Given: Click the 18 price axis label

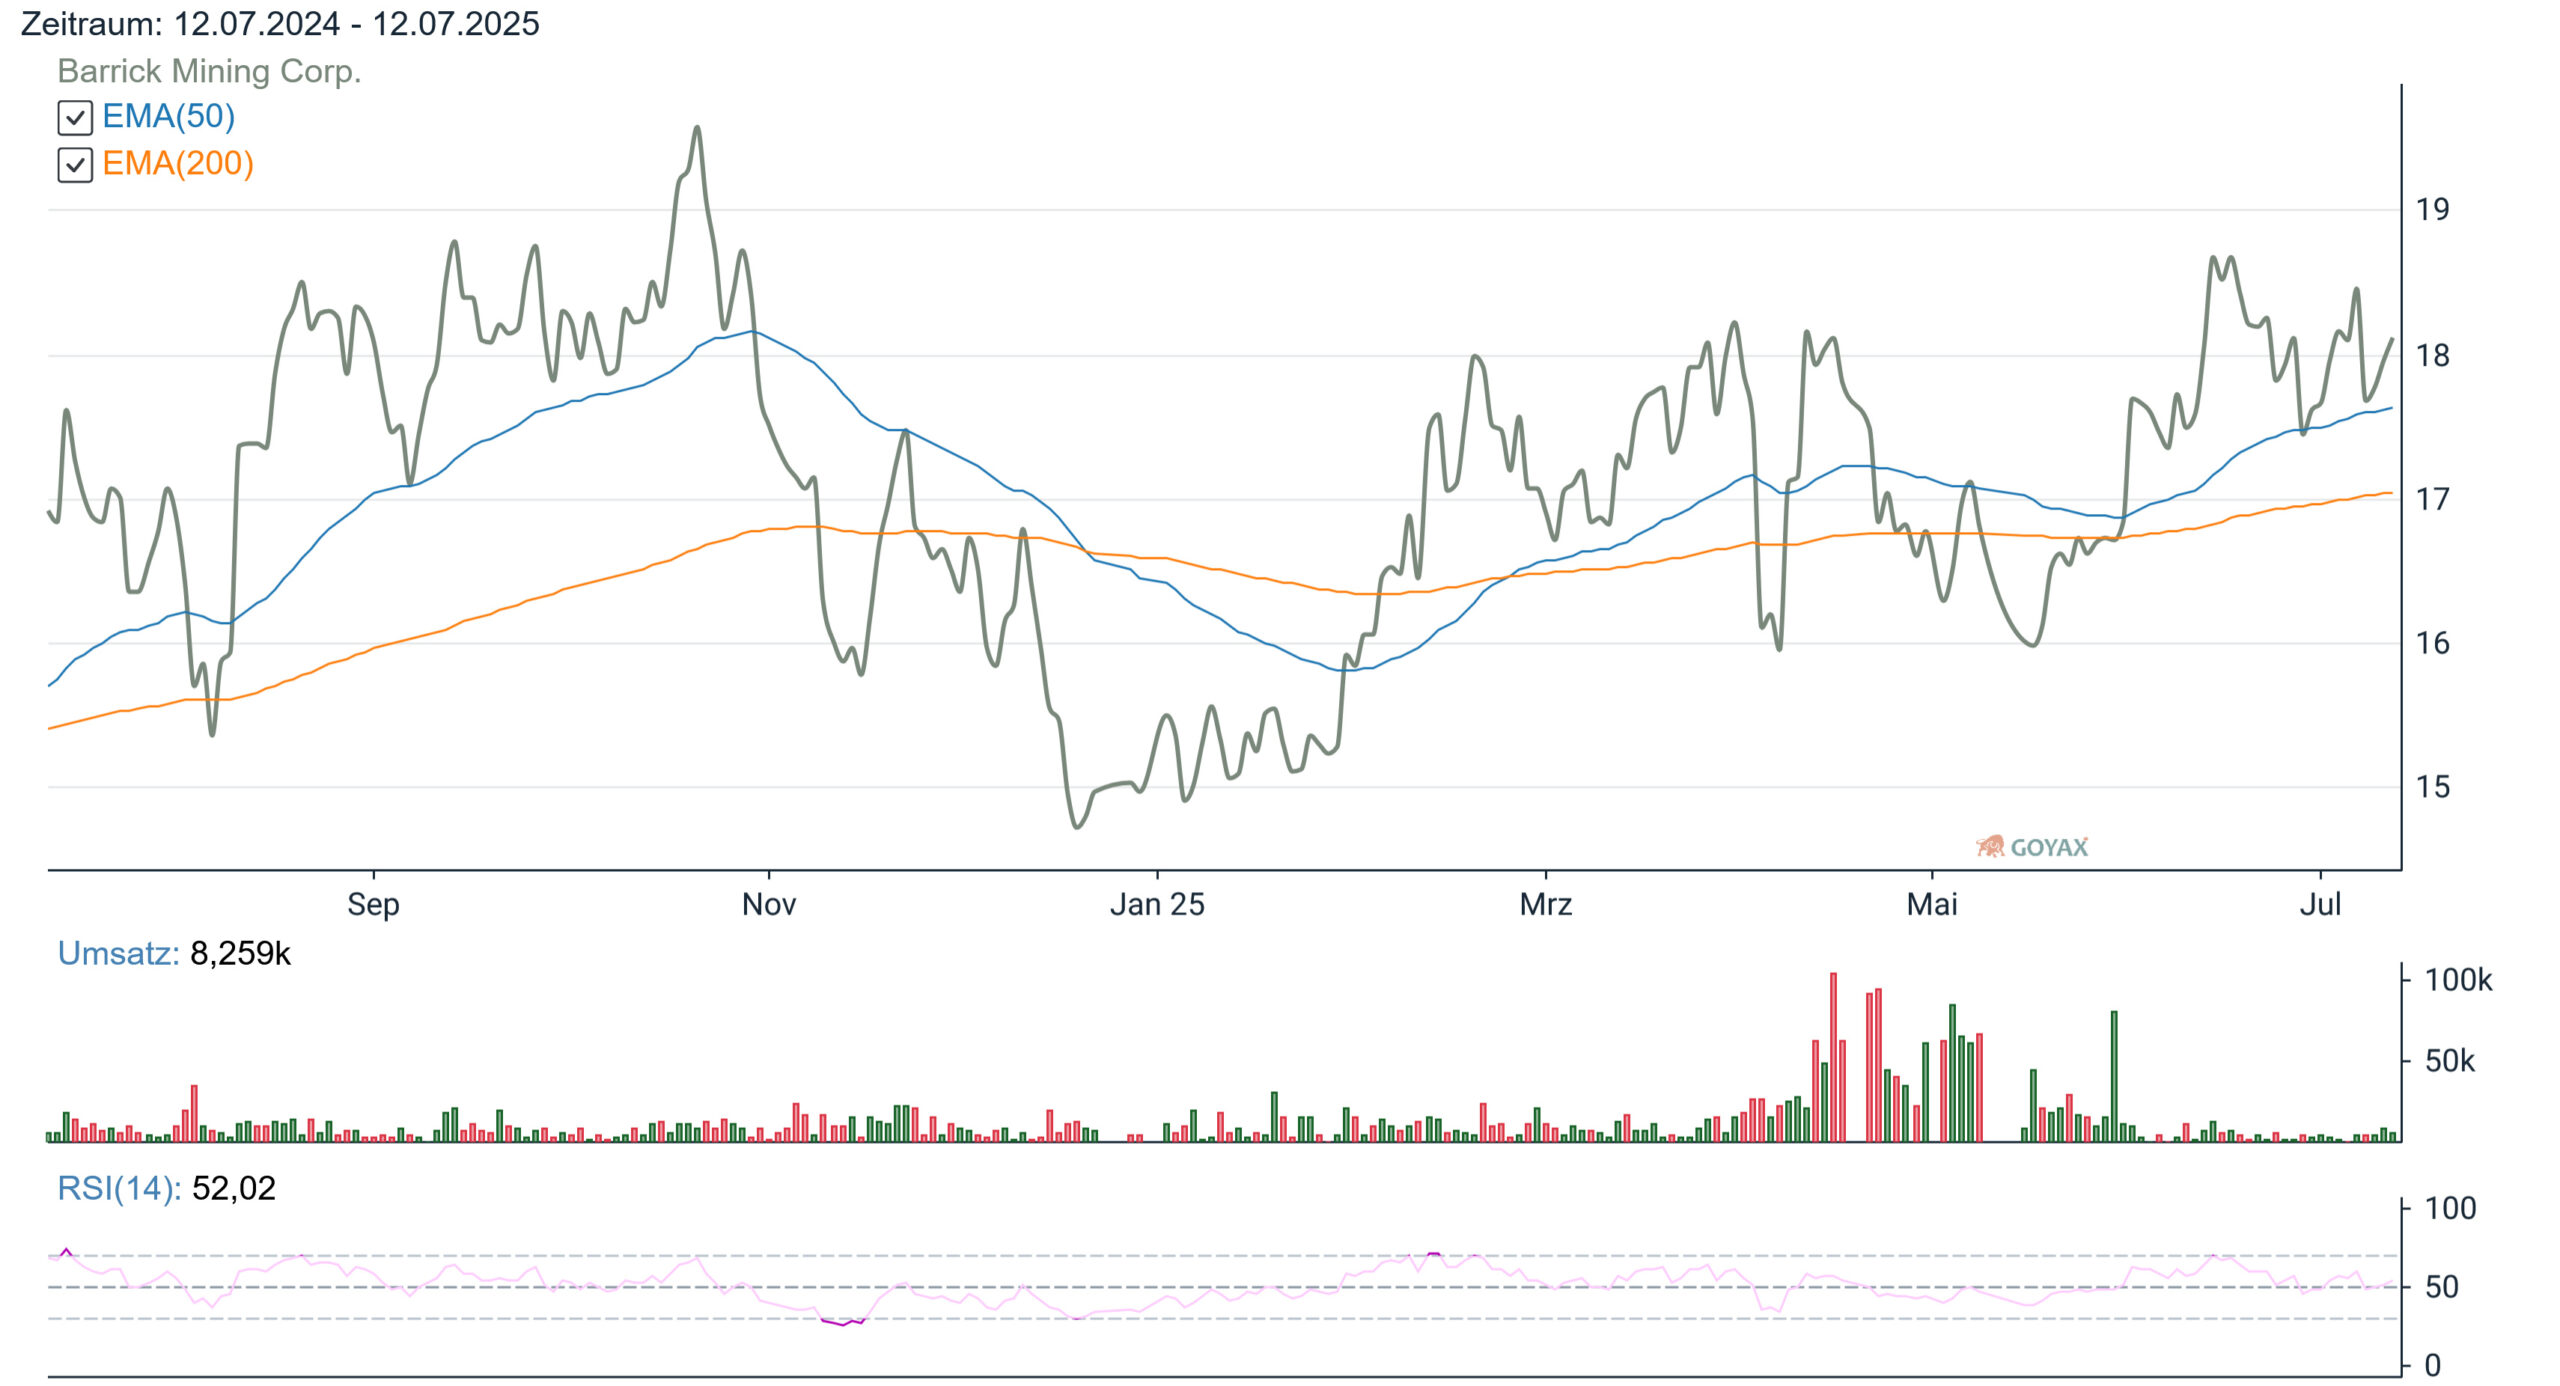Looking at the screenshot, I should pyautogui.click(x=2433, y=356).
